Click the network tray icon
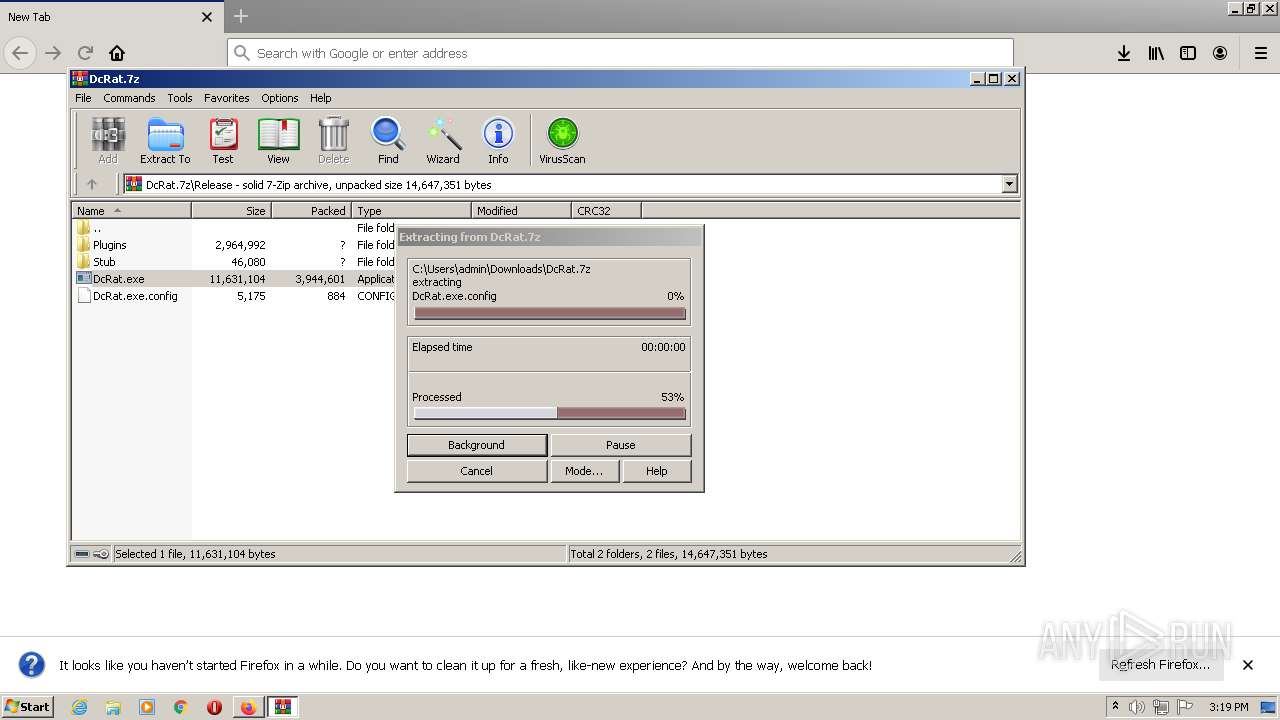The height and width of the screenshot is (720, 1280). tap(1160, 707)
